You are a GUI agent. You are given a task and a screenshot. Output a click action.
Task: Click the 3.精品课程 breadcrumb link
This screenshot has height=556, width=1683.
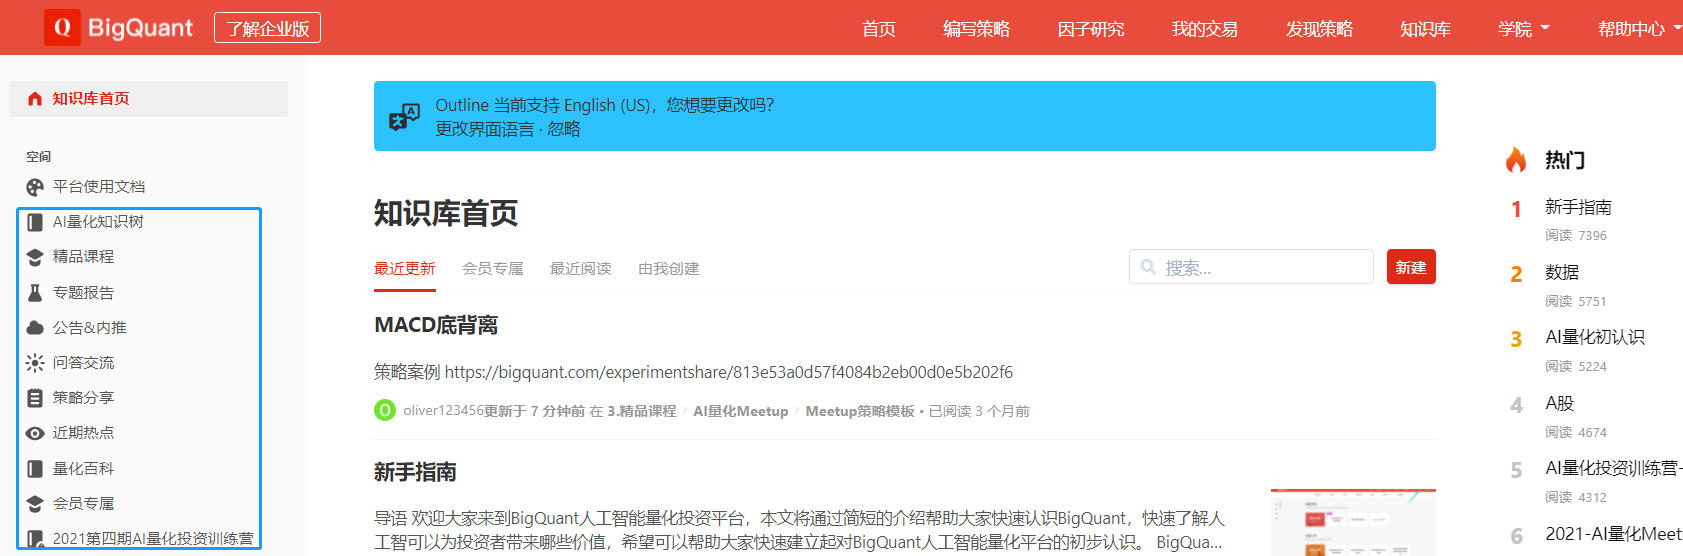point(642,411)
